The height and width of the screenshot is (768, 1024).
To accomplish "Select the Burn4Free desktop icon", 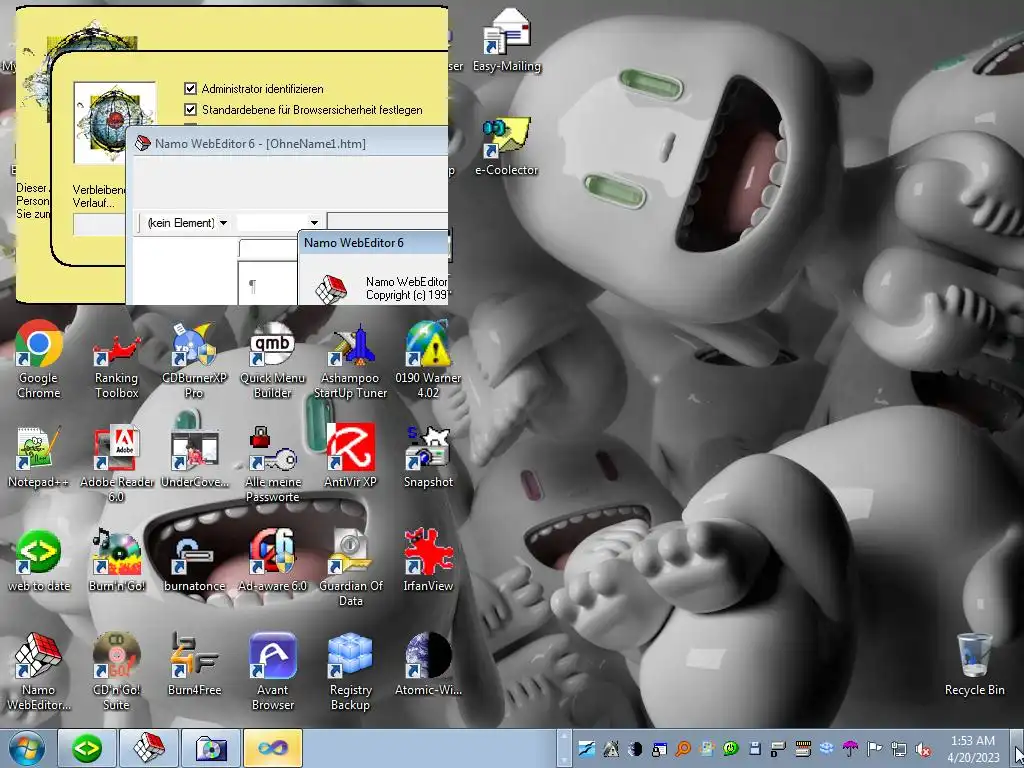I will (x=194, y=664).
